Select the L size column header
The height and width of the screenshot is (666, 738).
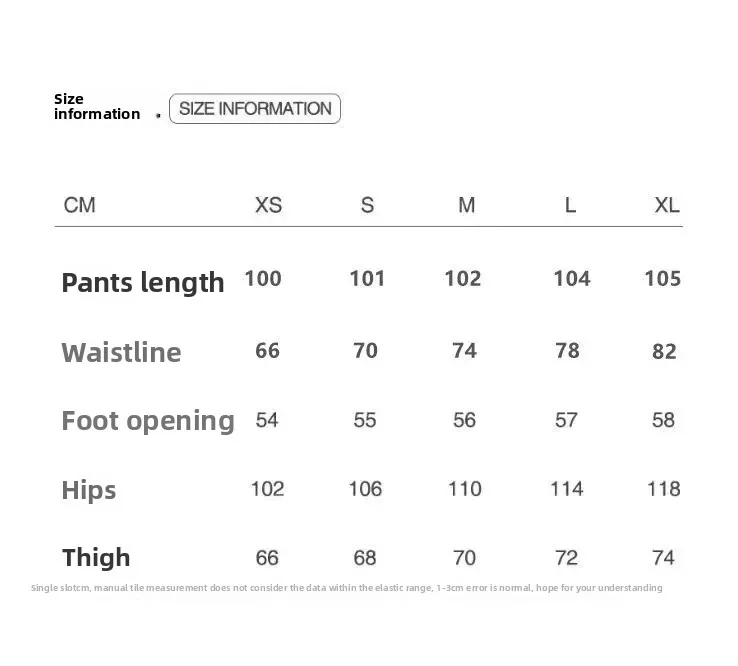pos(570,205)
